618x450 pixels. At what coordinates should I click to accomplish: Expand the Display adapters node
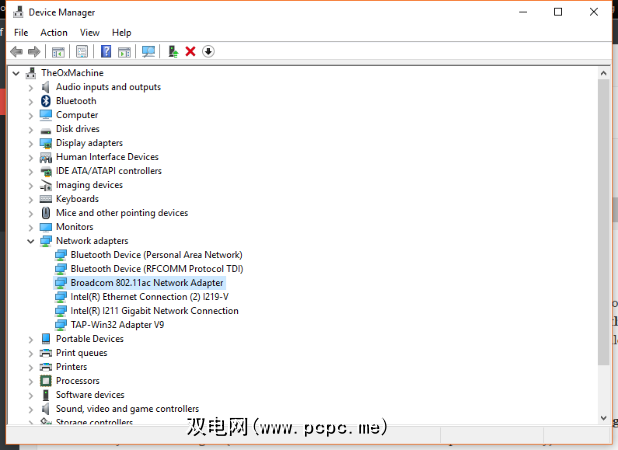[x=31, y=143]
